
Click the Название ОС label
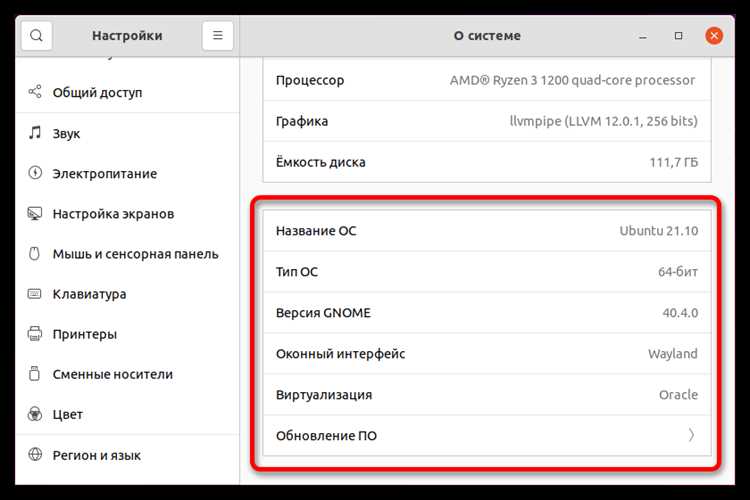click(316, 231)
